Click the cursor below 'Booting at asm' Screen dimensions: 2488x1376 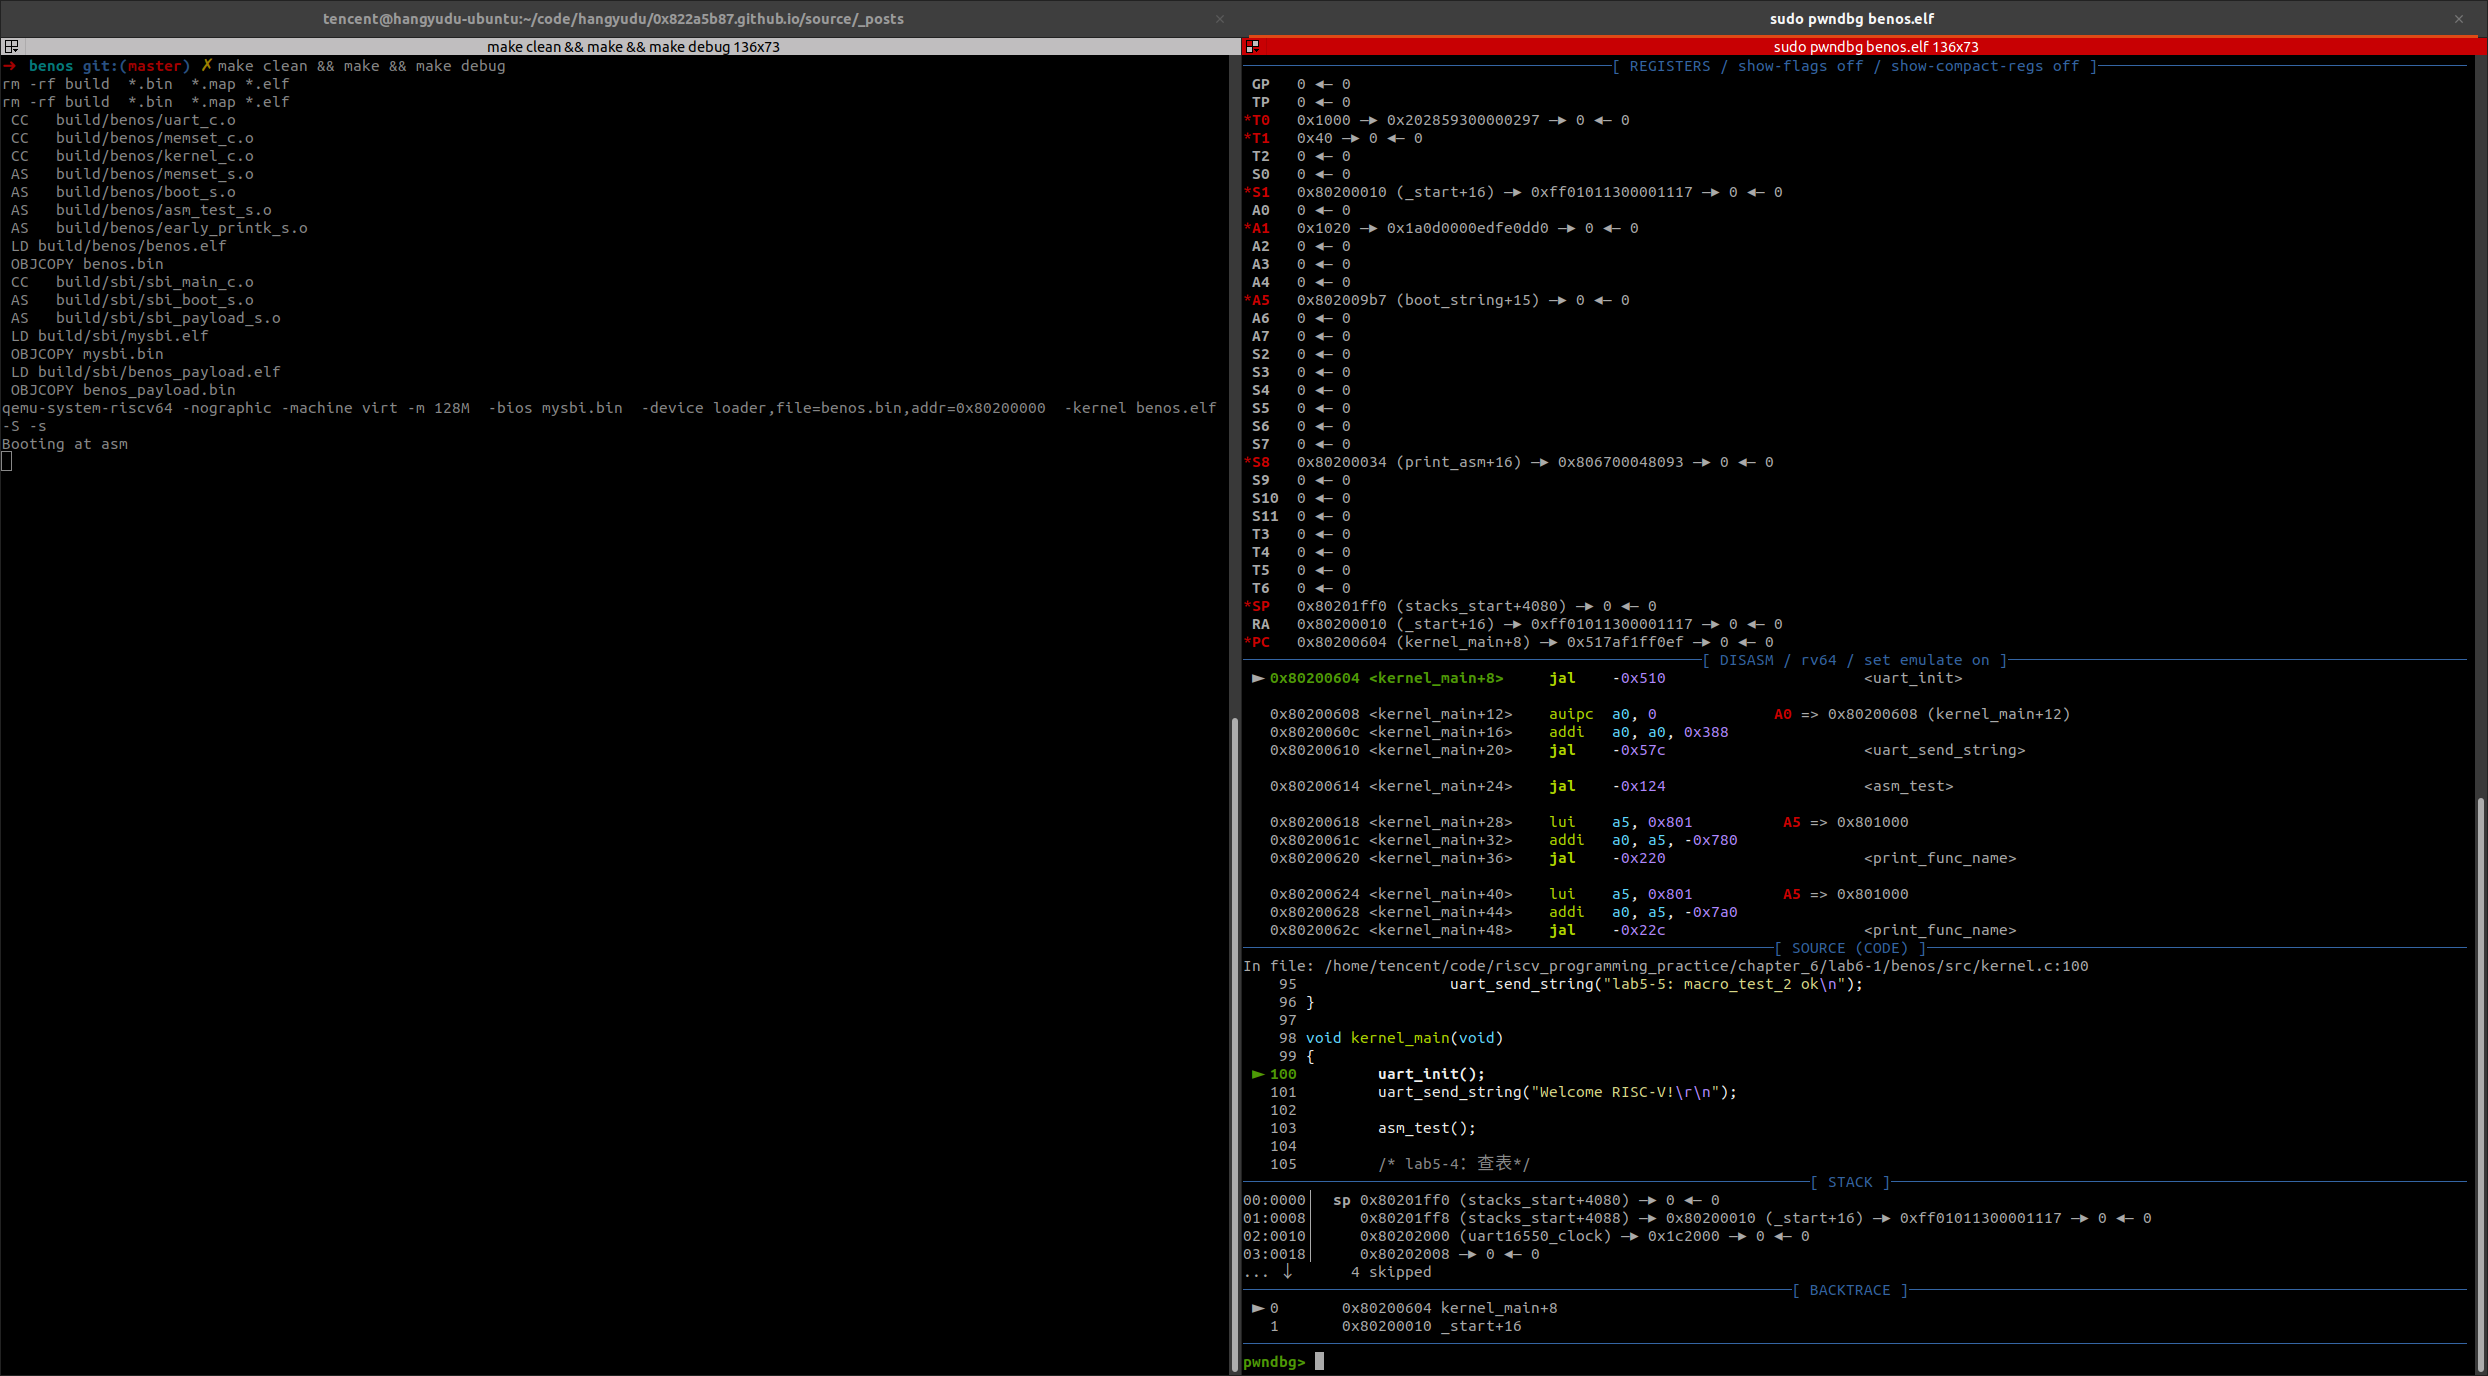7,461
